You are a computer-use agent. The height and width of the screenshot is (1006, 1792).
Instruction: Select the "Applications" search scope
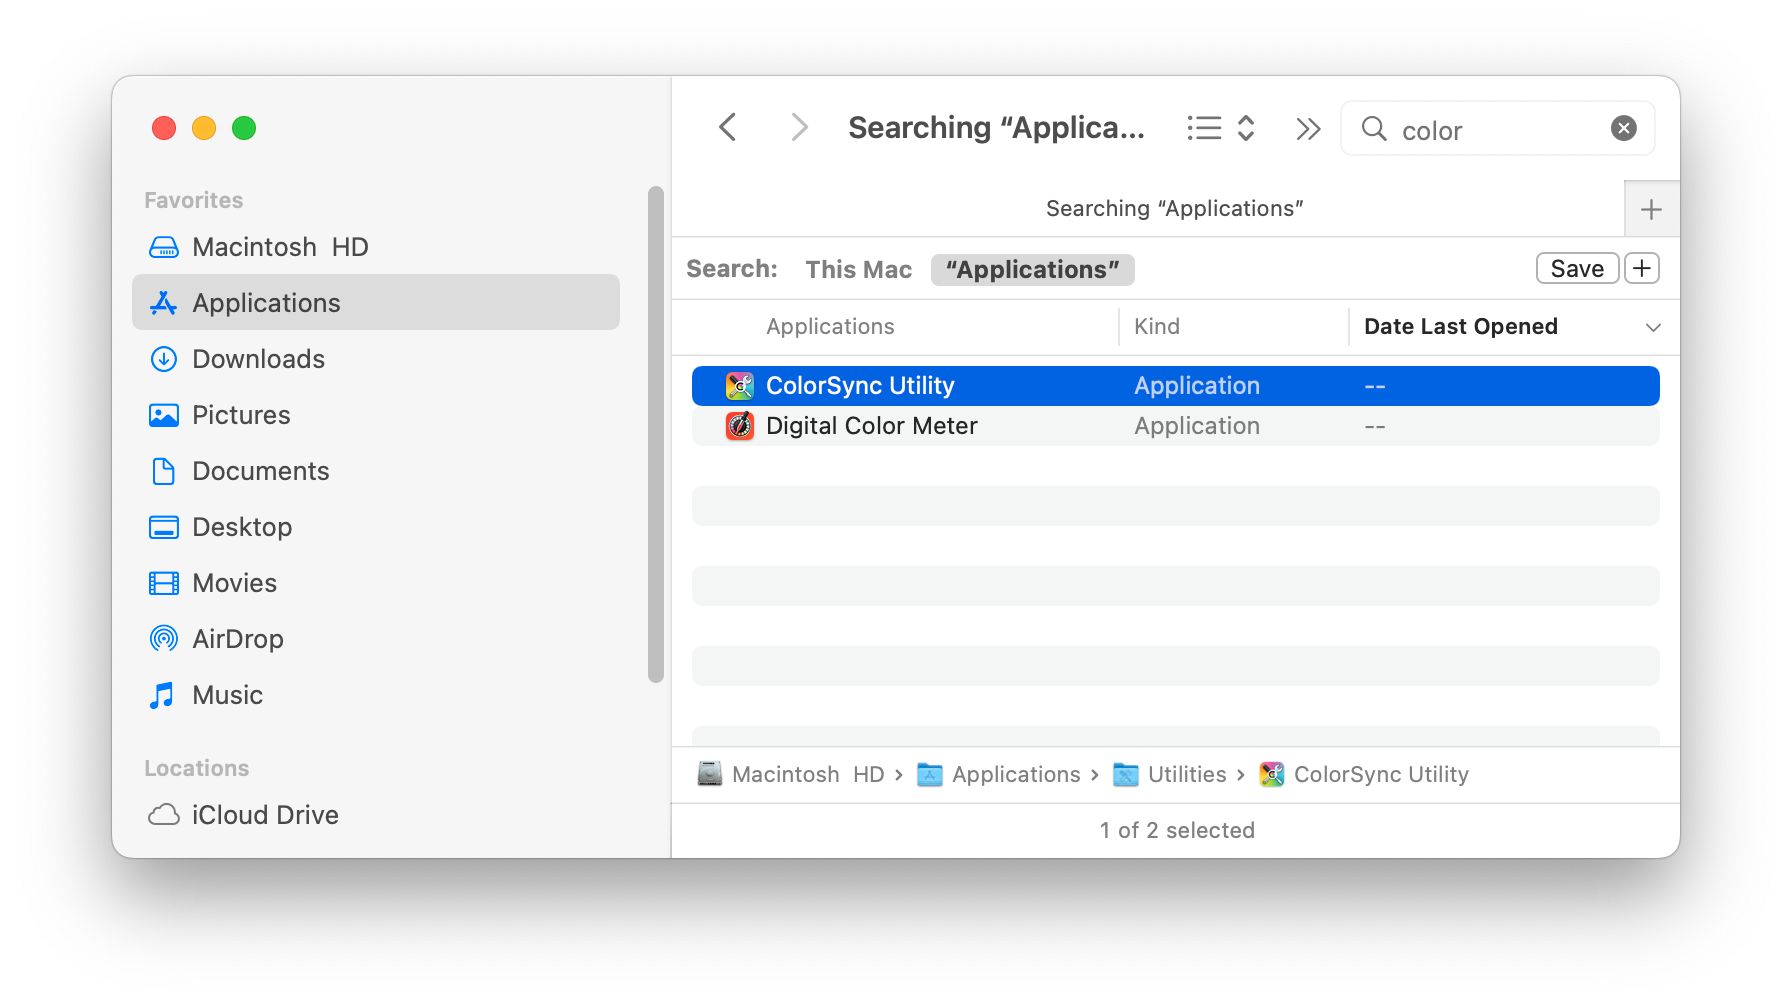(1032, 270)
